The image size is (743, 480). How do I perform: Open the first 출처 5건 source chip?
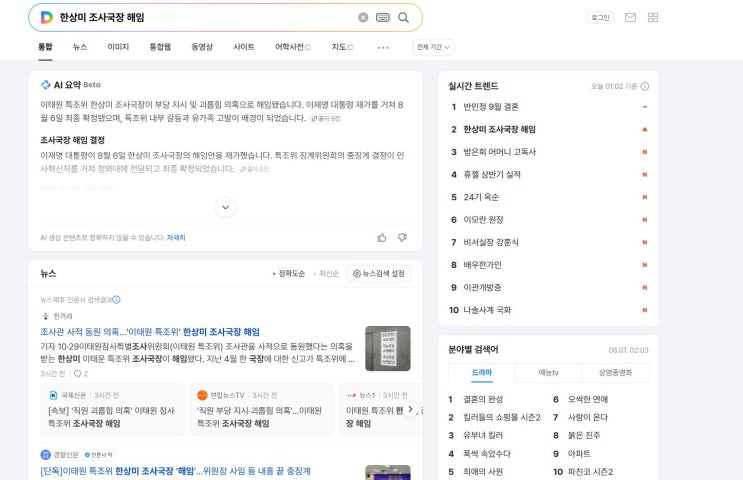pos(325,118)
